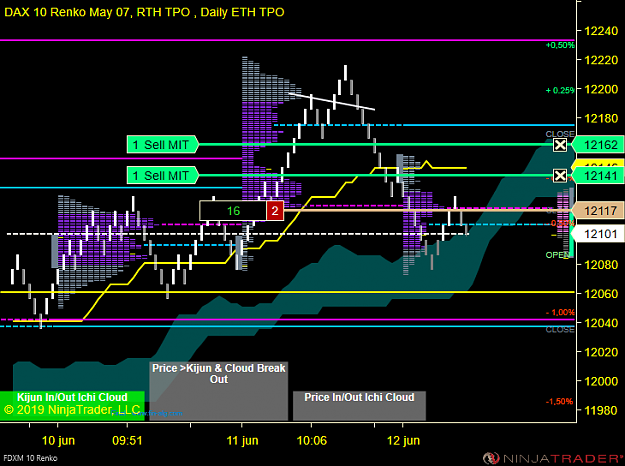Image resolution: width=625 pixels, height=466 pixels.
Task: Select the Sell MIT order flag at 12162
Action: (x=163, y=145)
